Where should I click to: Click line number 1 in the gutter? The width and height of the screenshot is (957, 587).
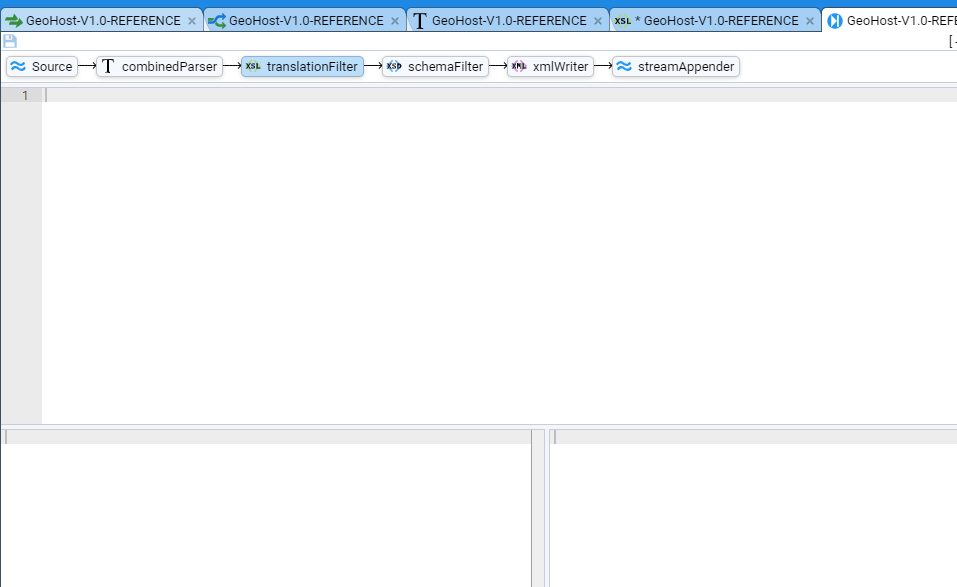pos(25,95)
